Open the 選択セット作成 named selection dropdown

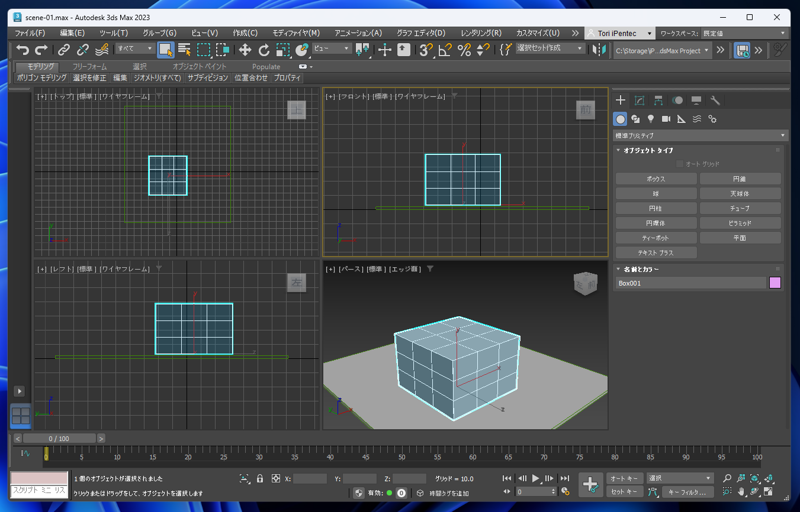point(550,48)
